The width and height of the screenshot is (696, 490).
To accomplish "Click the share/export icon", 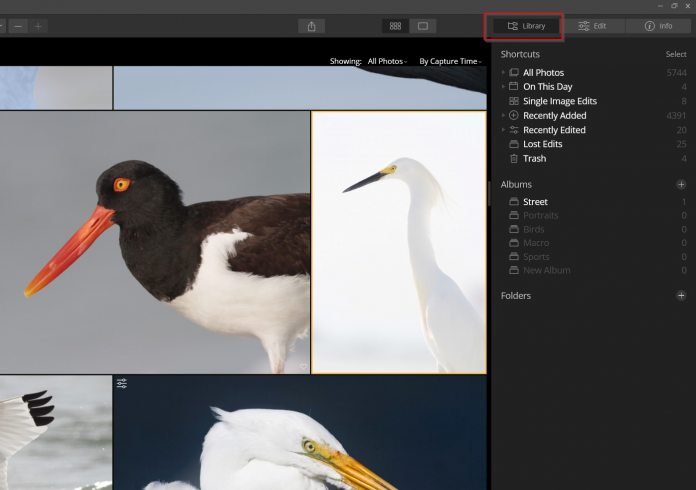I will (x=312, y=26).
